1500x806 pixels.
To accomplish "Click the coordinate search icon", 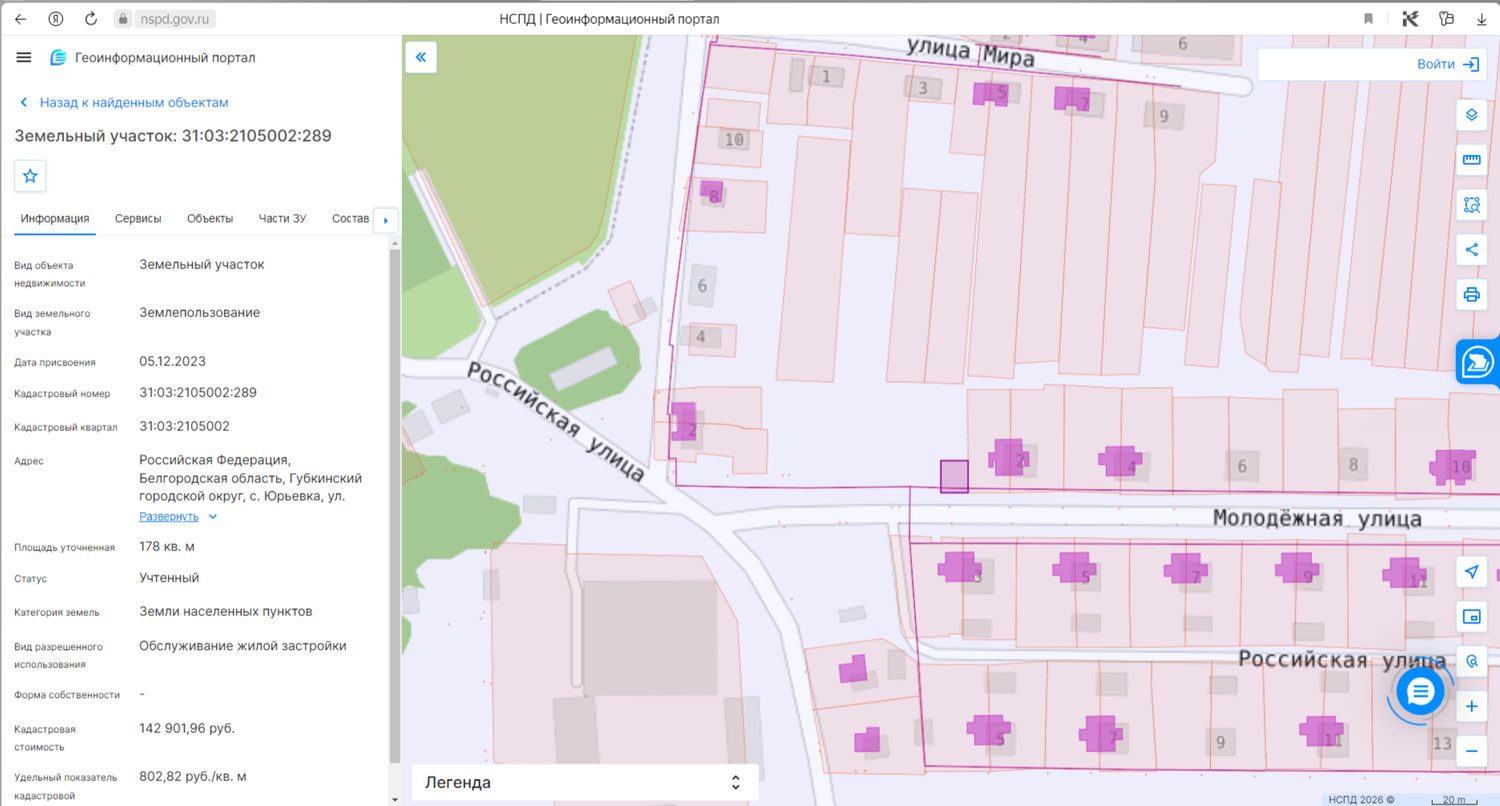I will (1471, 662).
